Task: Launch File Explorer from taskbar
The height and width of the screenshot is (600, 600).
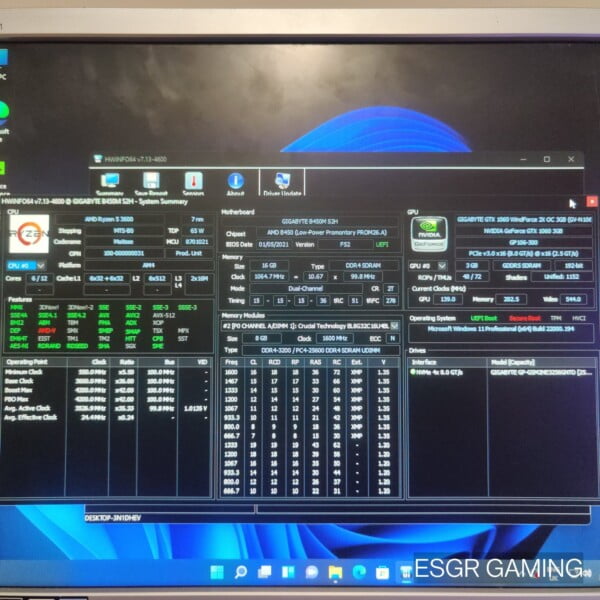Action: pyautogui.click(x=336, y=572)
